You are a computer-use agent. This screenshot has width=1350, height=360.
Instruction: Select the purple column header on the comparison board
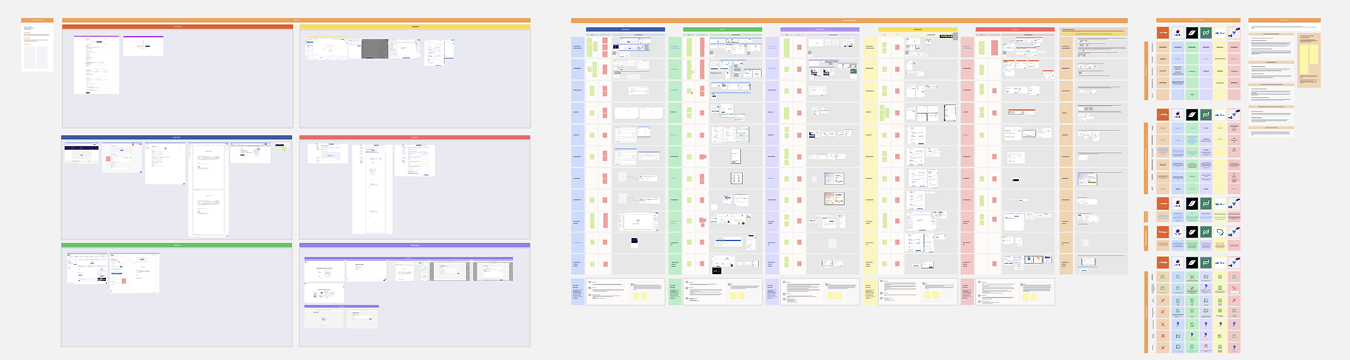point(819,30)
